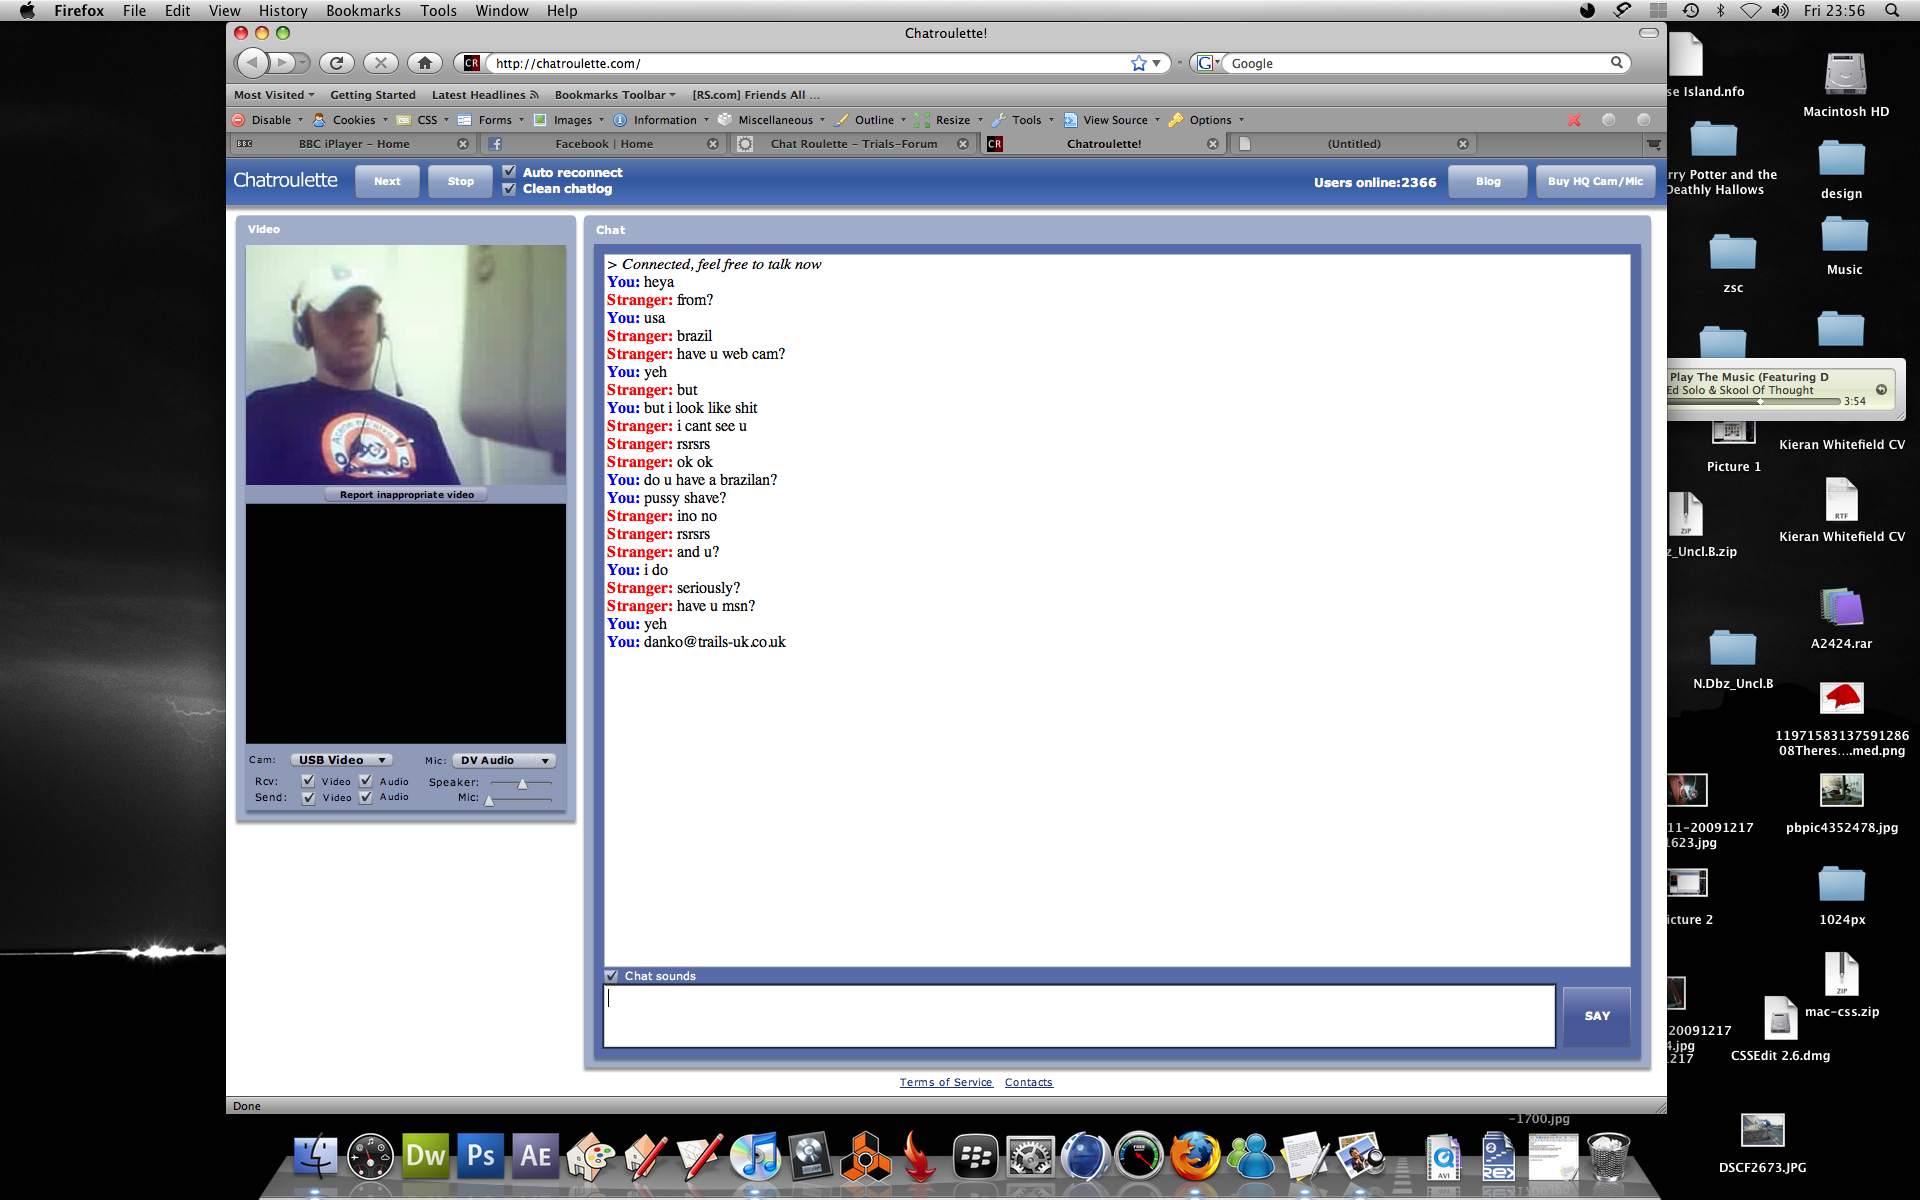This screenshot has height=1200, width=1920.
Task: Open the Disable menu in Web Developer toolbar
Action: [268, 120]
